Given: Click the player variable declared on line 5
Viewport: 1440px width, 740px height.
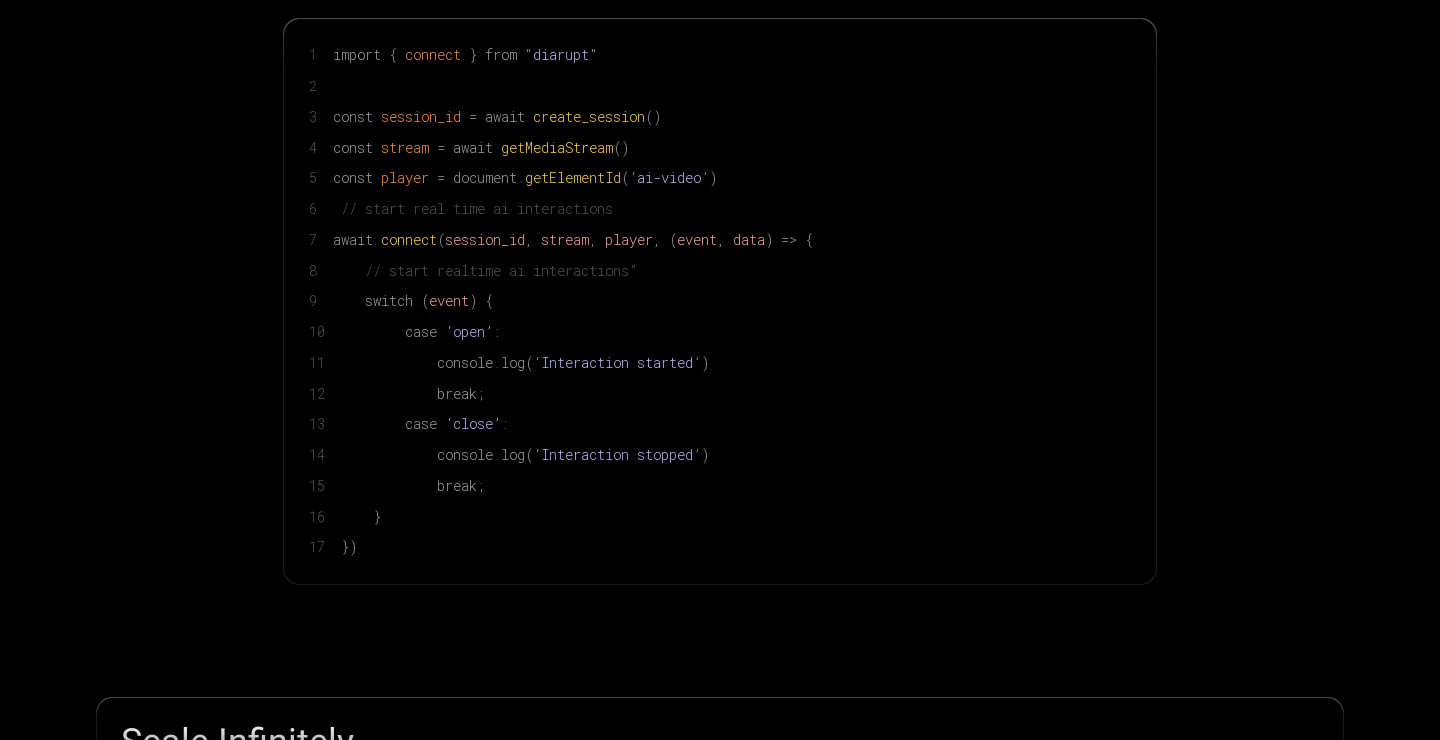Looking at the screenshot, I should tap(405, 178).
